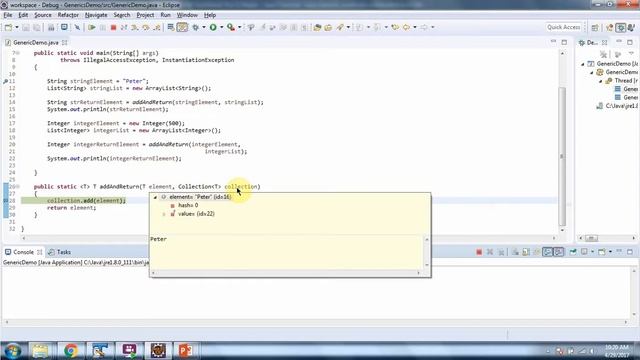Open the Navigate menu

point(96,15)
